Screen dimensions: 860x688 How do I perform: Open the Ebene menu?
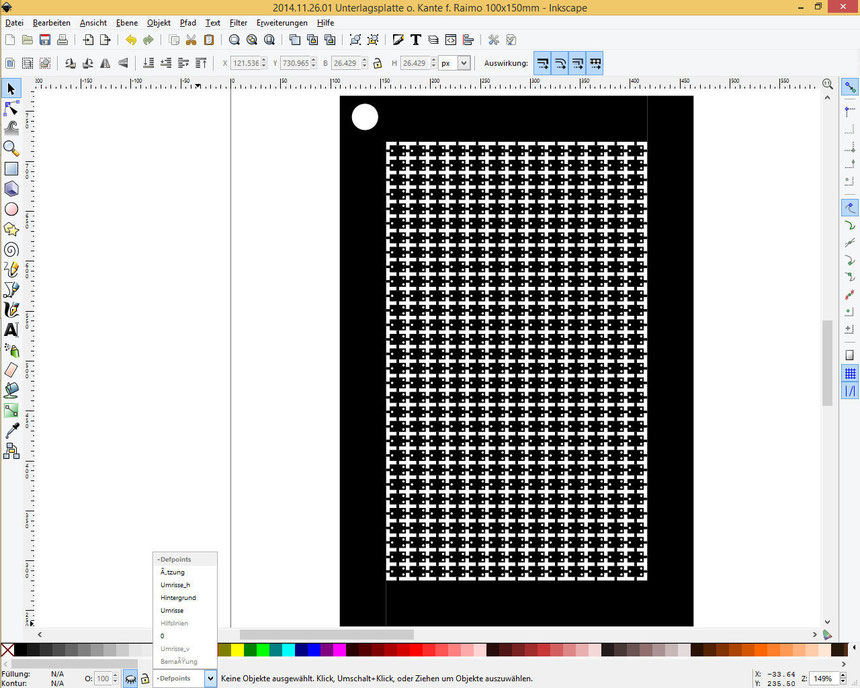[127, 22]
